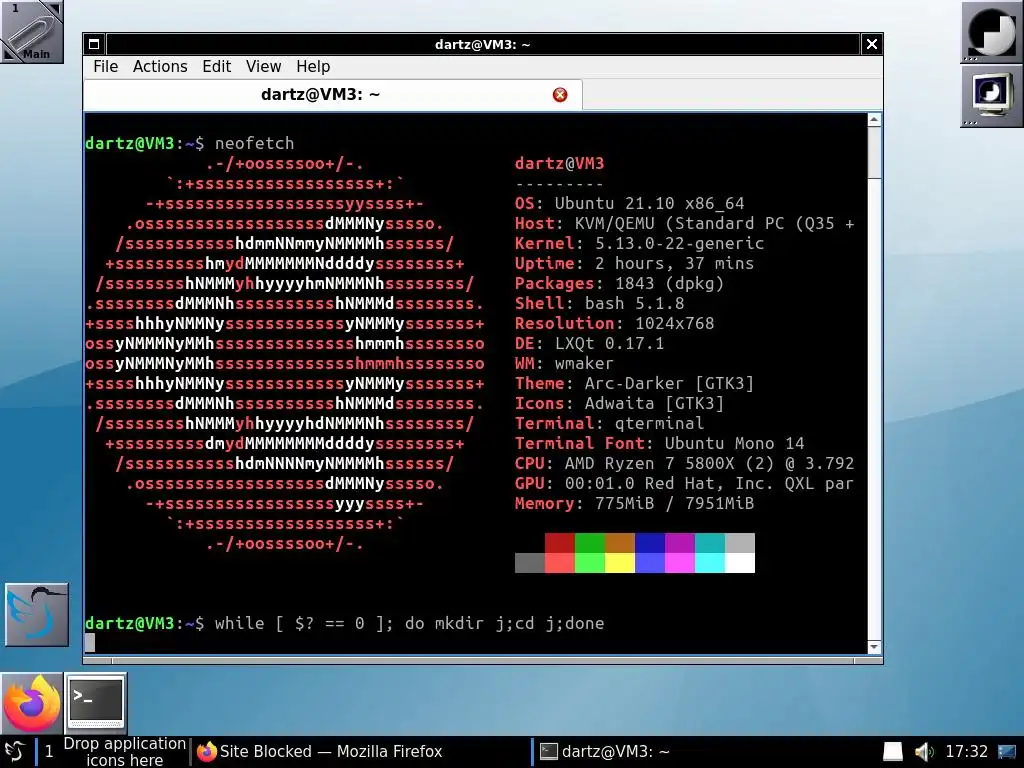
Task: Click the 'Host: KVM/QEMU' line
Action: (684, 223)
